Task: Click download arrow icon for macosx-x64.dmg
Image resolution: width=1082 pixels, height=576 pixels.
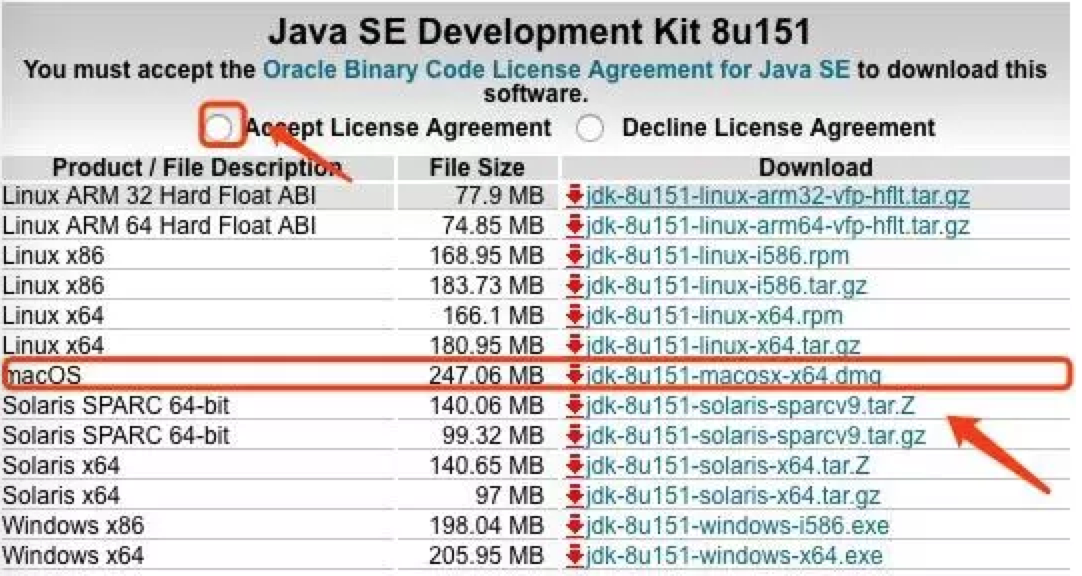Action: coord(575,376)
